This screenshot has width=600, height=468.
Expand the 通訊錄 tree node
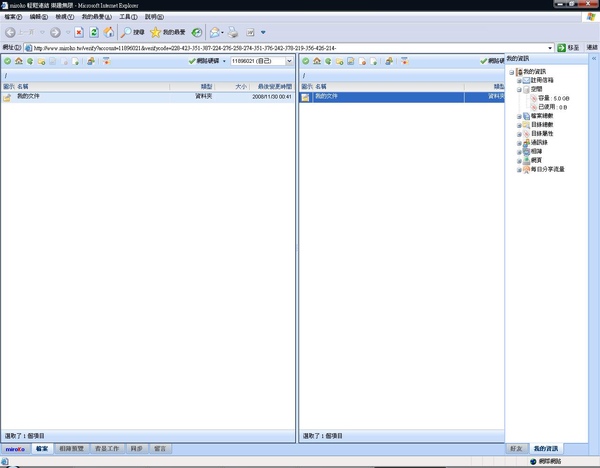tap(519, 143)
